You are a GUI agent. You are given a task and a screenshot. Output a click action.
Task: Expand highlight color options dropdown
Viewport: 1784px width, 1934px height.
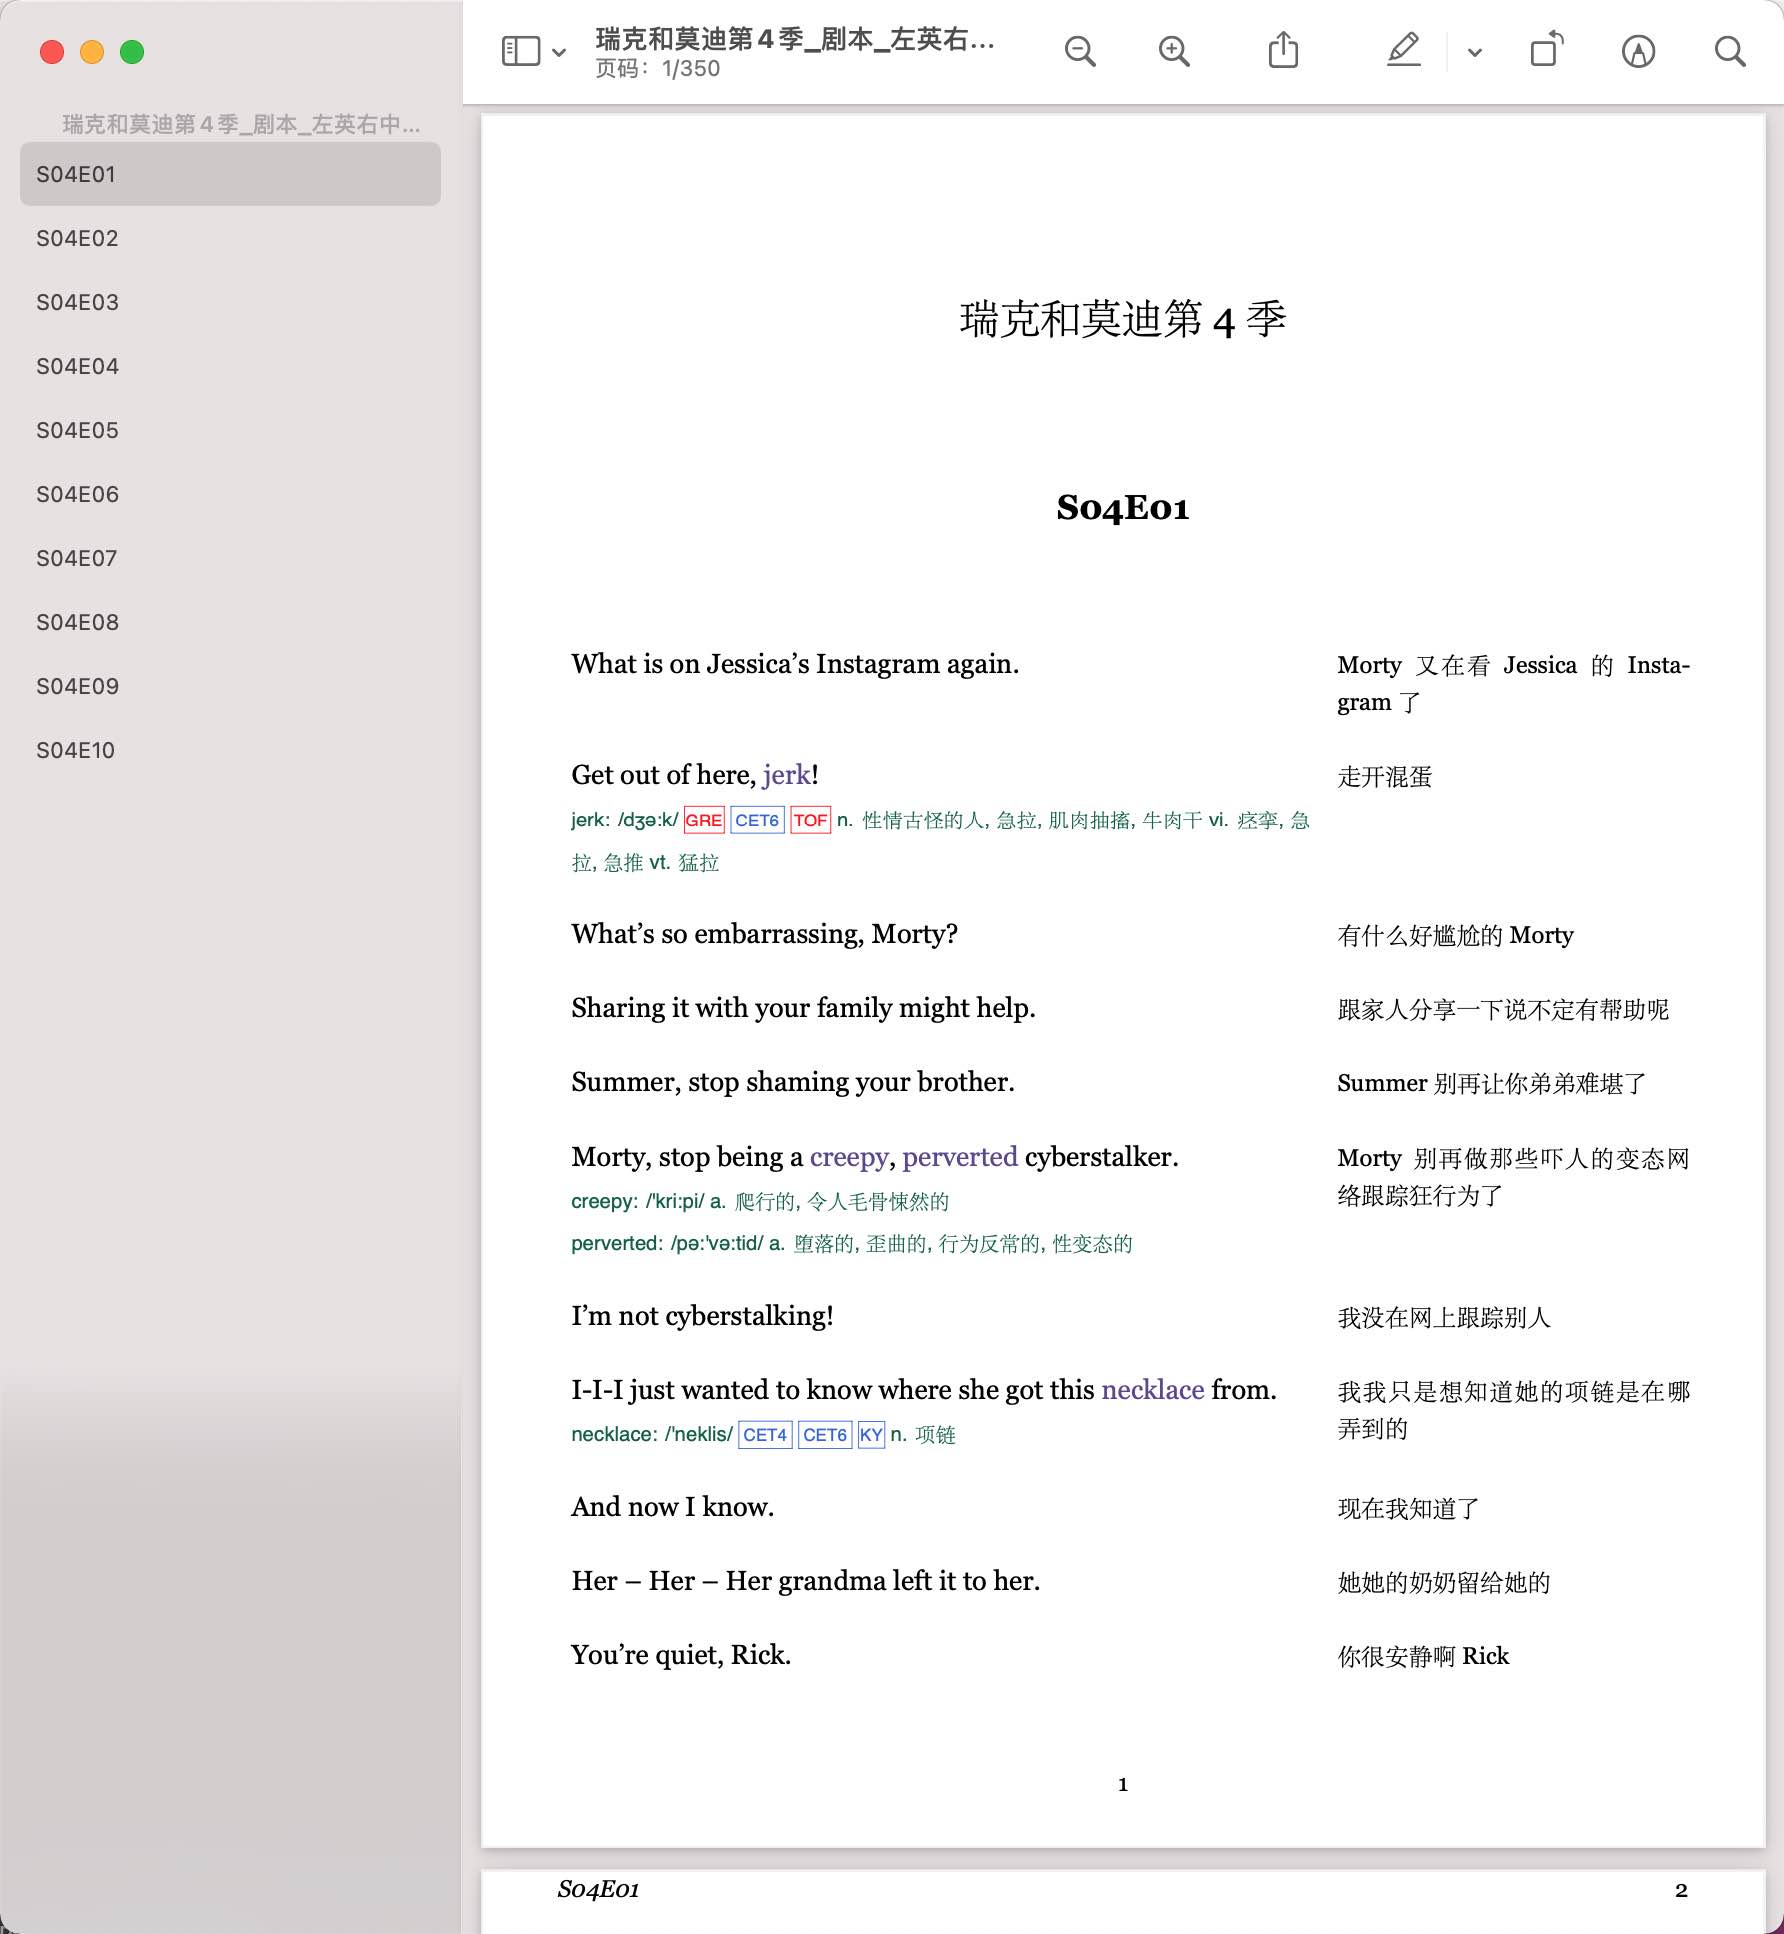[1474, 52]
